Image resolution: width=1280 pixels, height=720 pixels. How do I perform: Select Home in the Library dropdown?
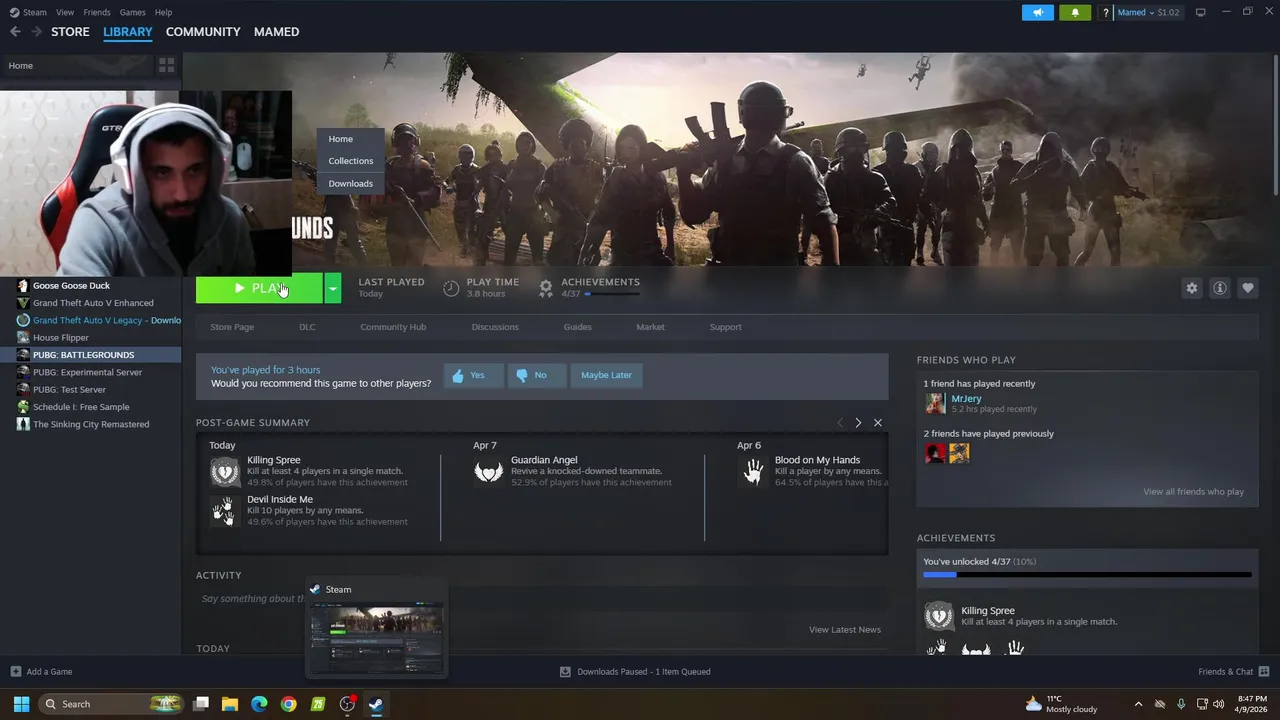pos(351,139)
